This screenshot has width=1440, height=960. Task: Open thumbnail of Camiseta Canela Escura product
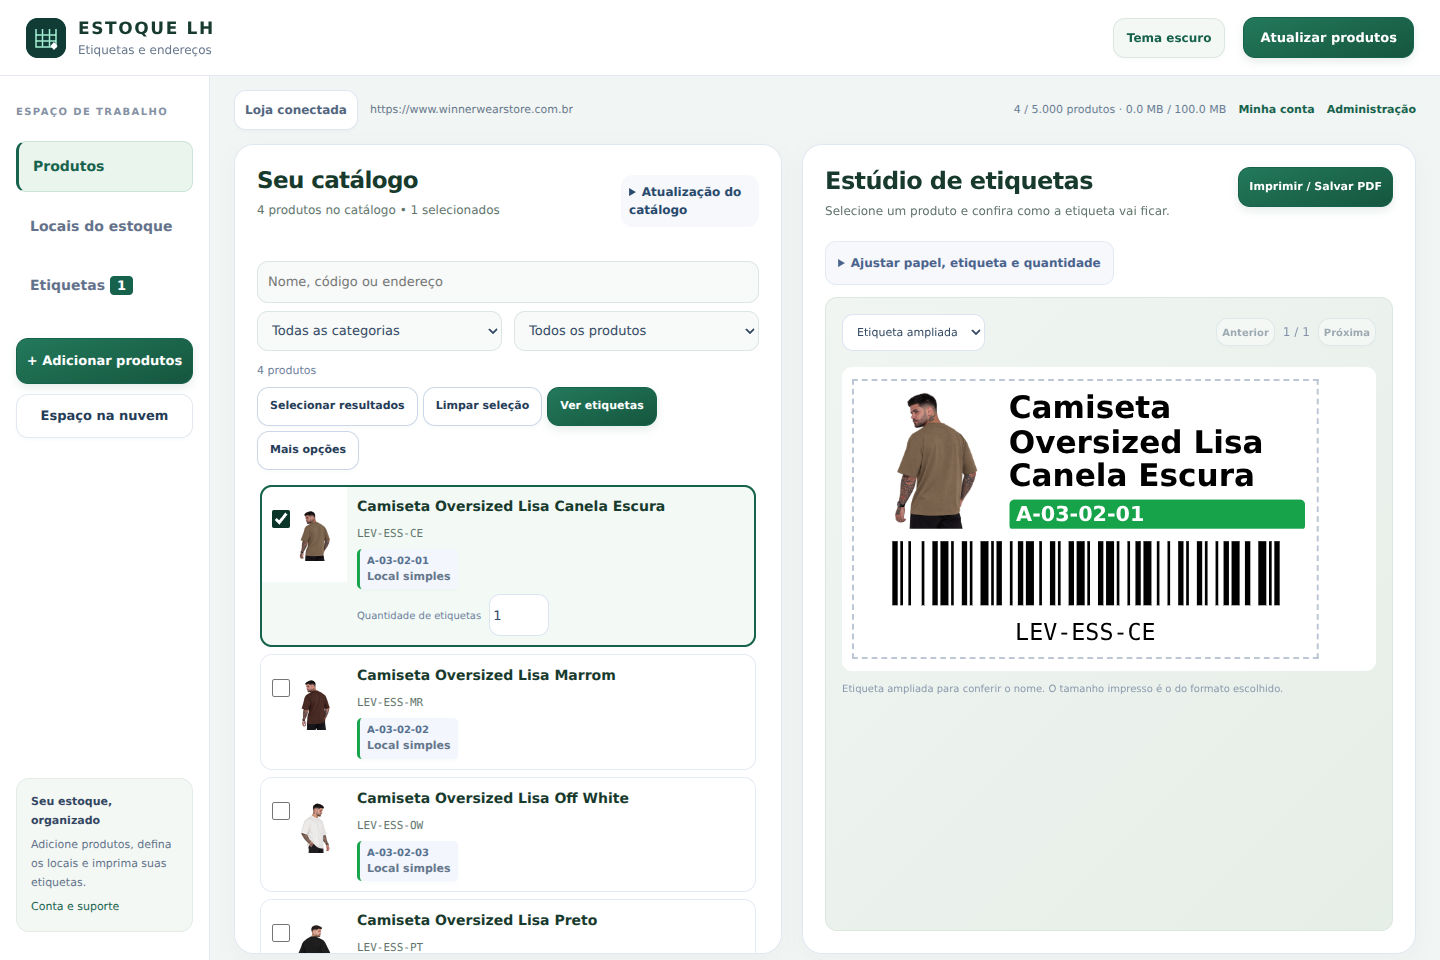click(315, 536)
